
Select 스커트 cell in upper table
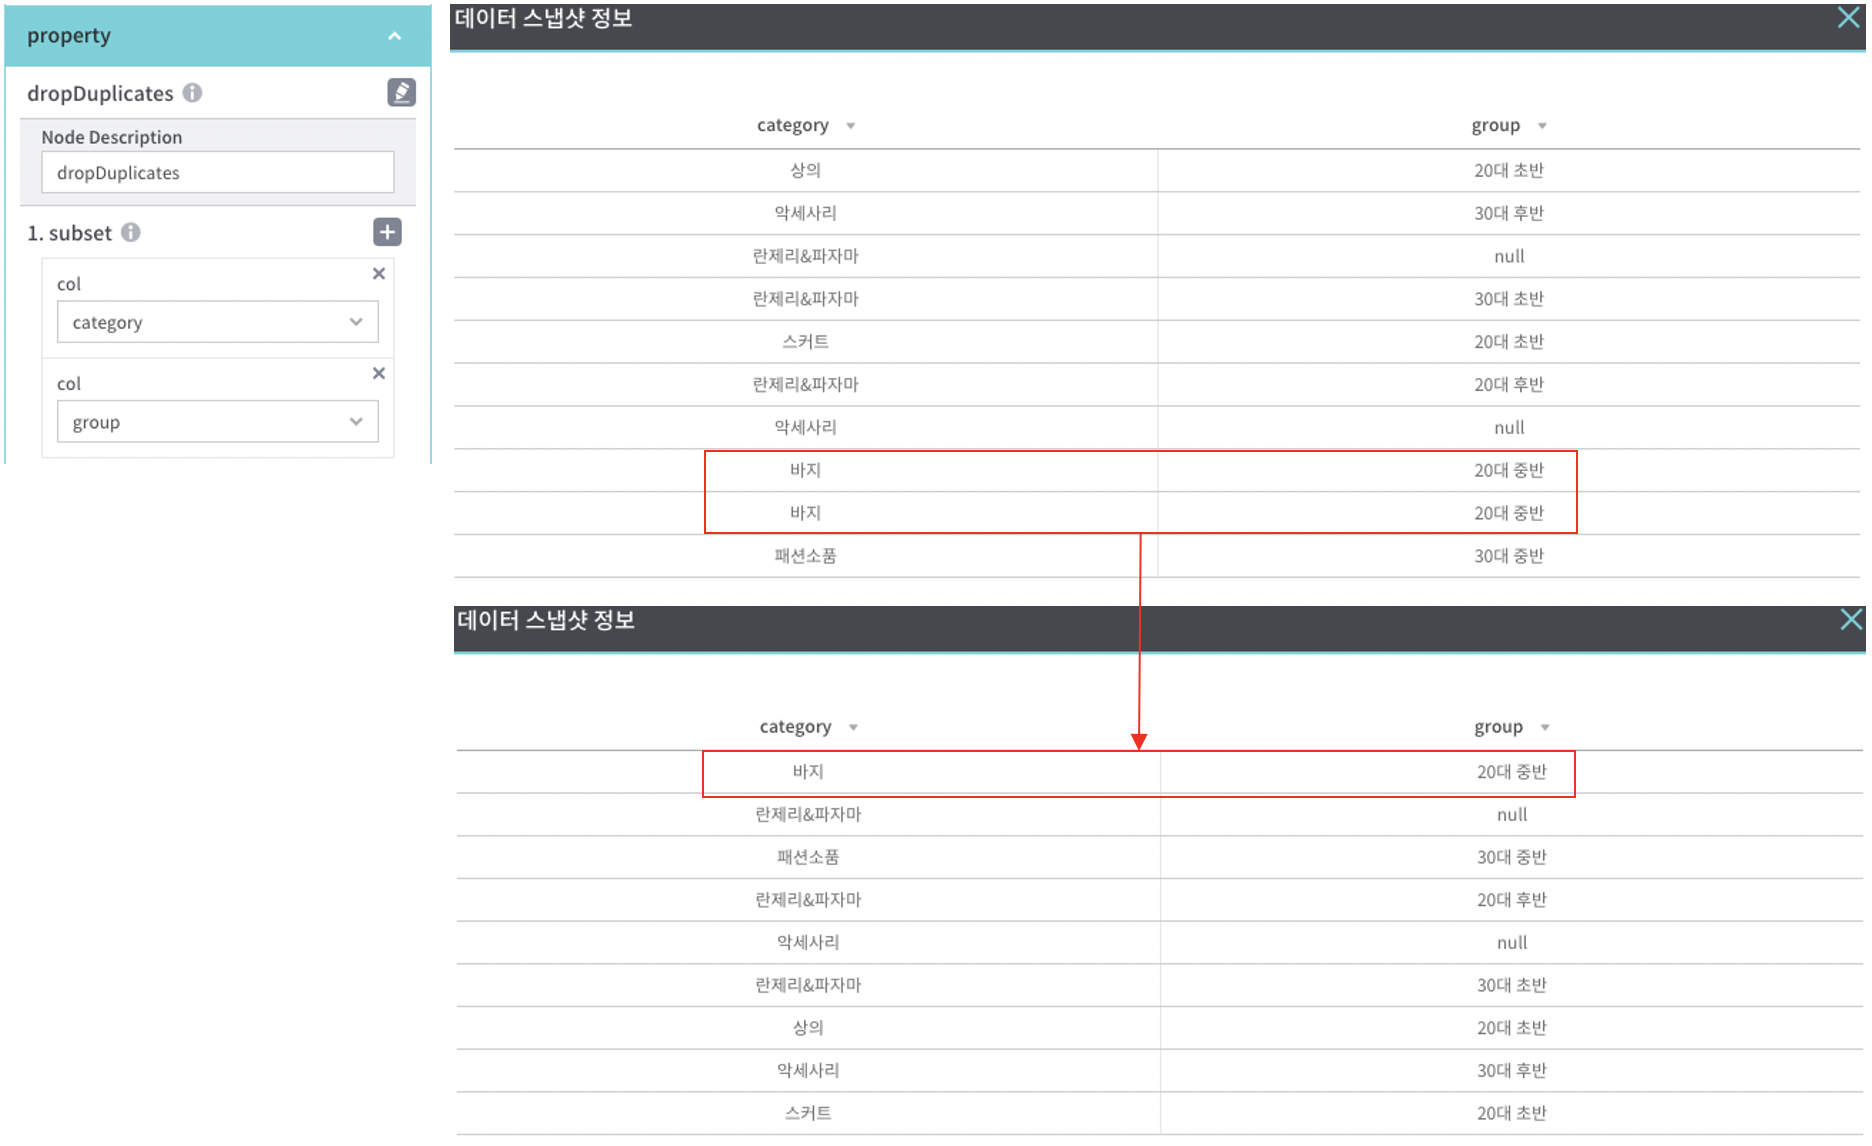(805, 342)
